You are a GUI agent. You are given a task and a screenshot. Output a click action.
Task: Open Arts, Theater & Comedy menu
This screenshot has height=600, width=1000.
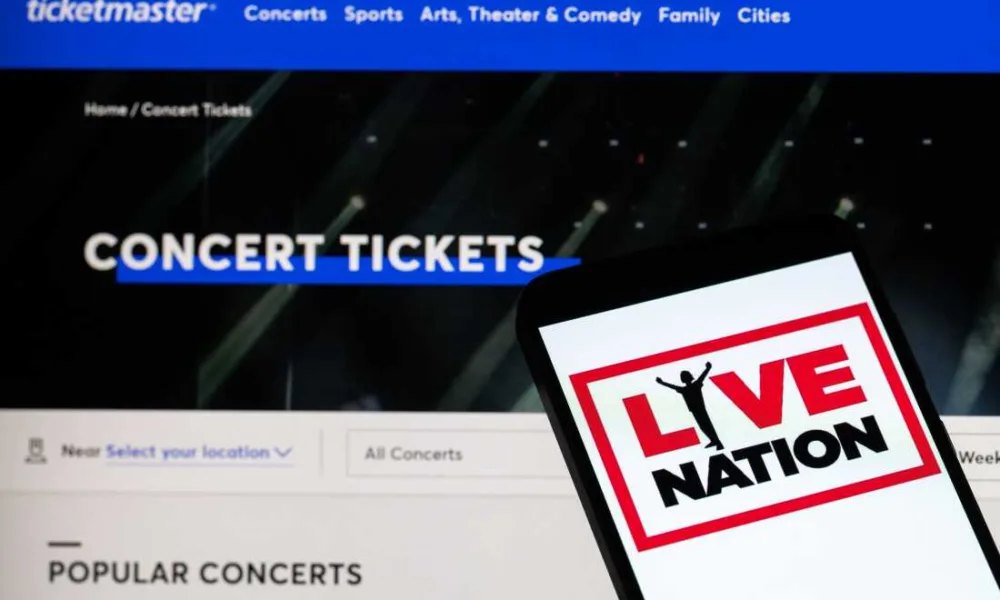531,15
